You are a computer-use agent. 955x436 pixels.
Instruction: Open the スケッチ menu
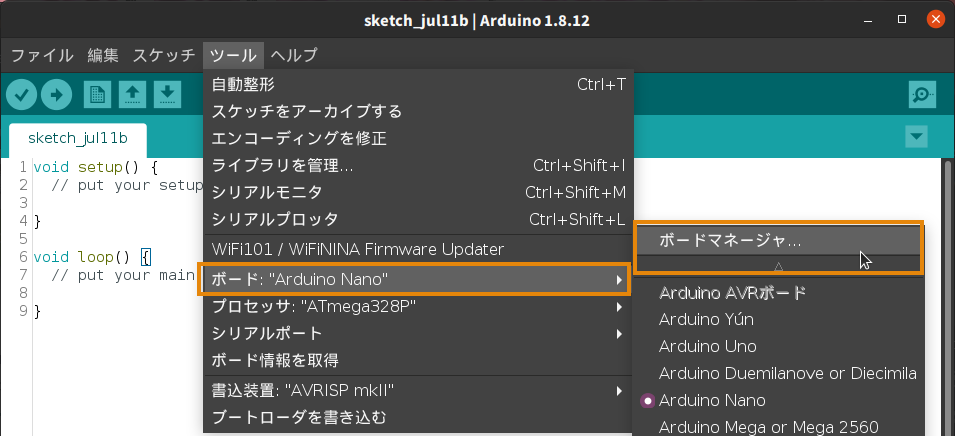click(164, 55)
